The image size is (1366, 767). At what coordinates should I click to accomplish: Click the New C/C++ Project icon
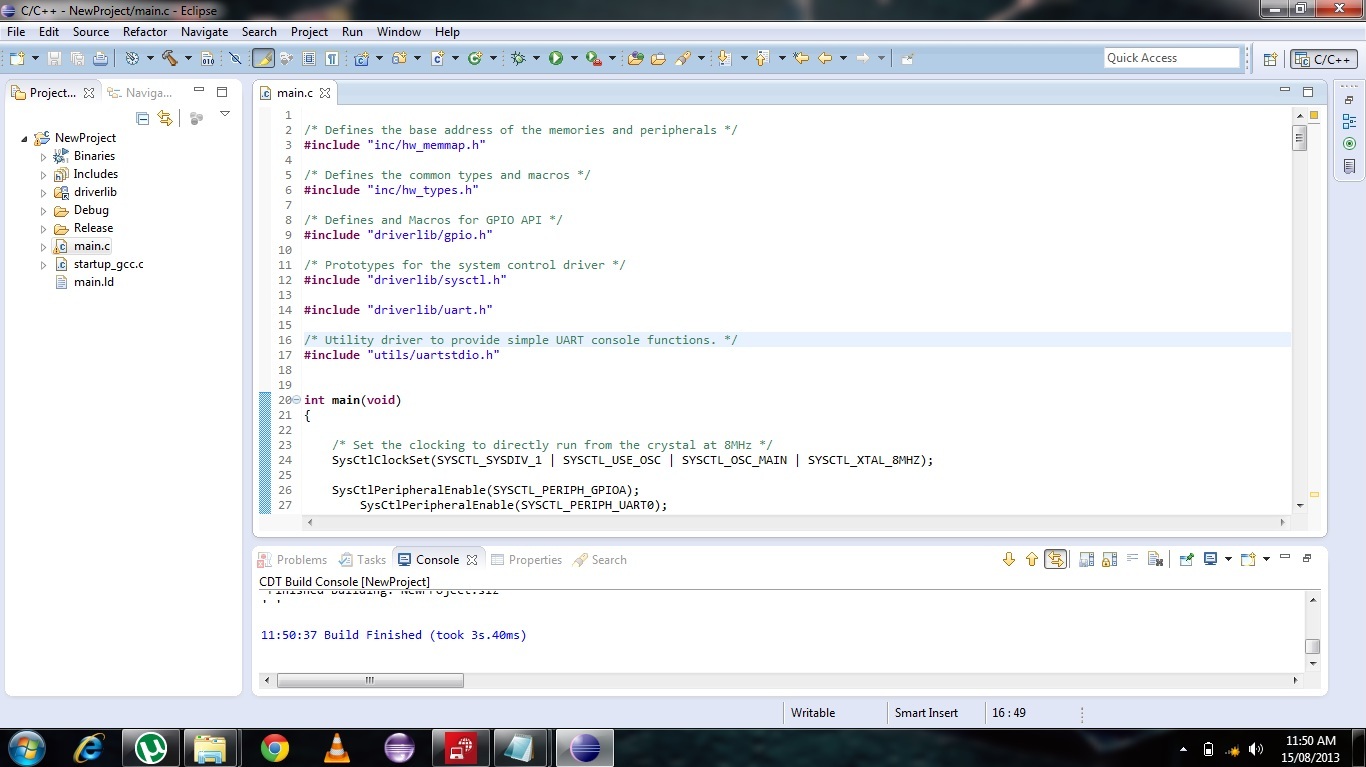point(361,59)
